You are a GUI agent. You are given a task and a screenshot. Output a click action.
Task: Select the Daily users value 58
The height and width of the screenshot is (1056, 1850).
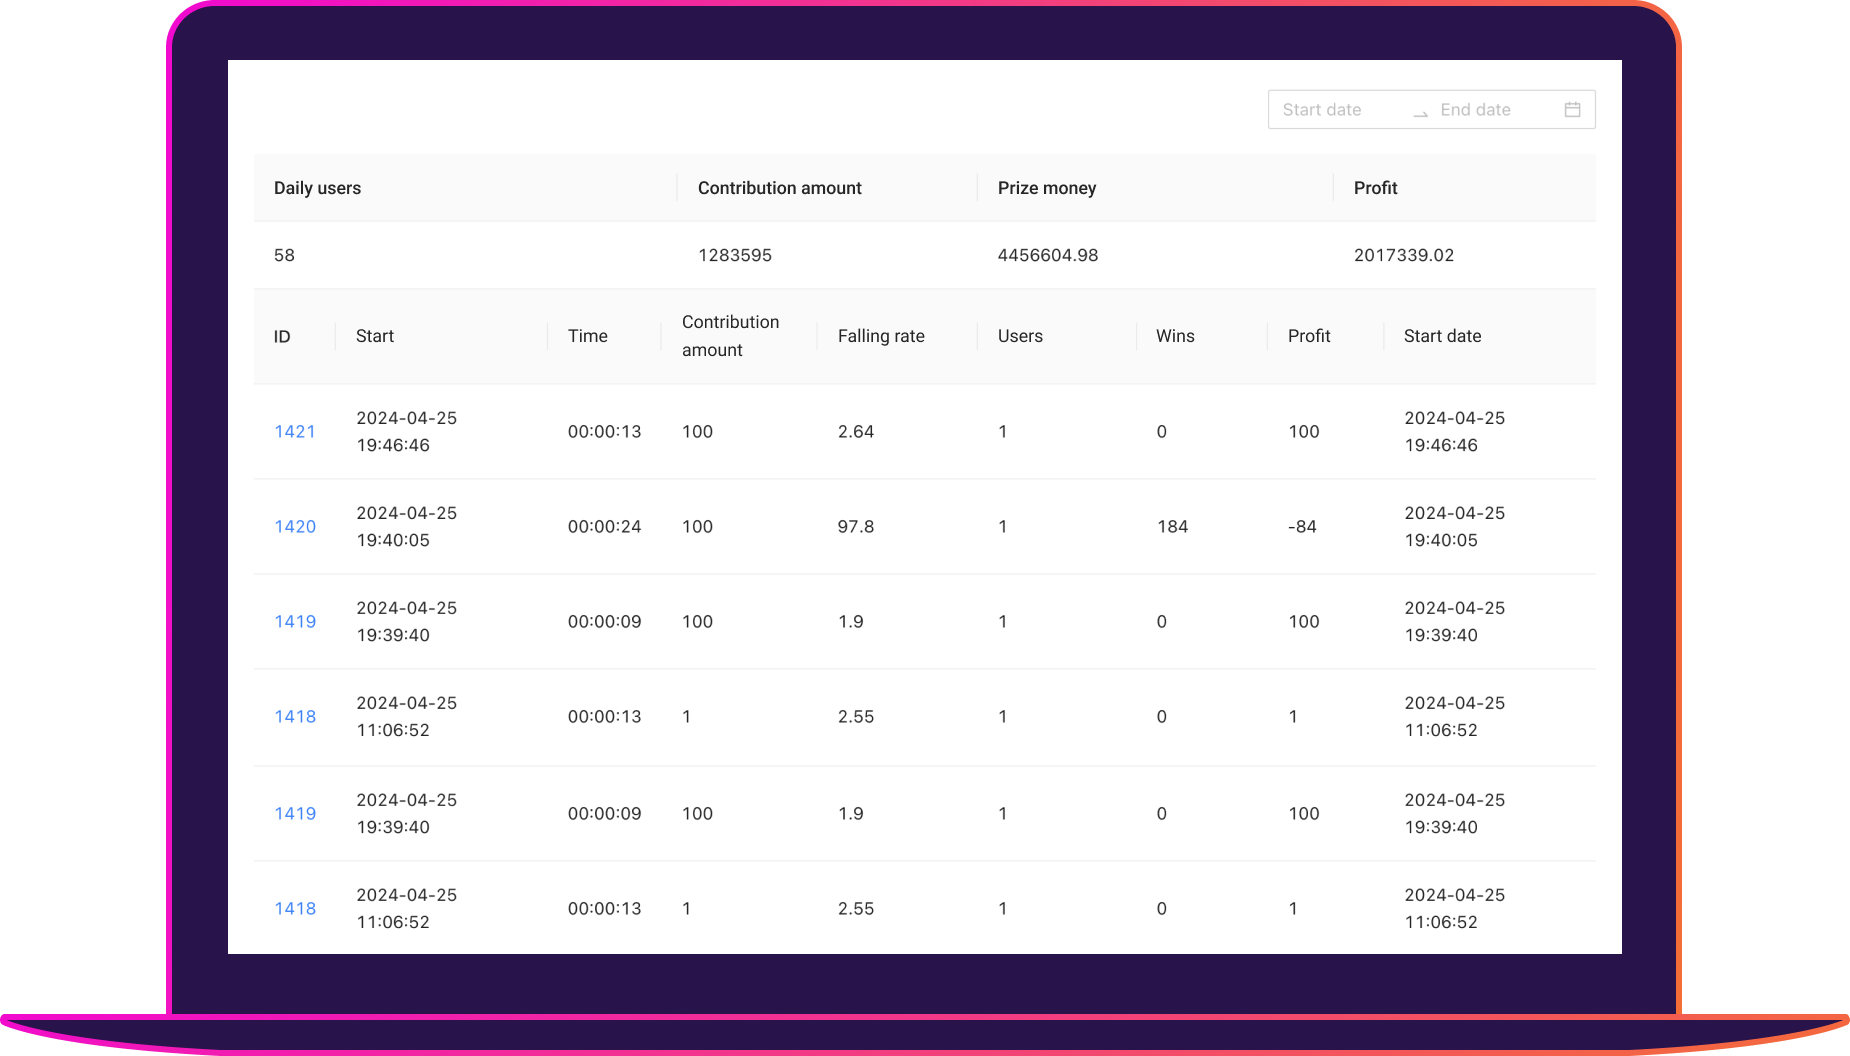284,255
